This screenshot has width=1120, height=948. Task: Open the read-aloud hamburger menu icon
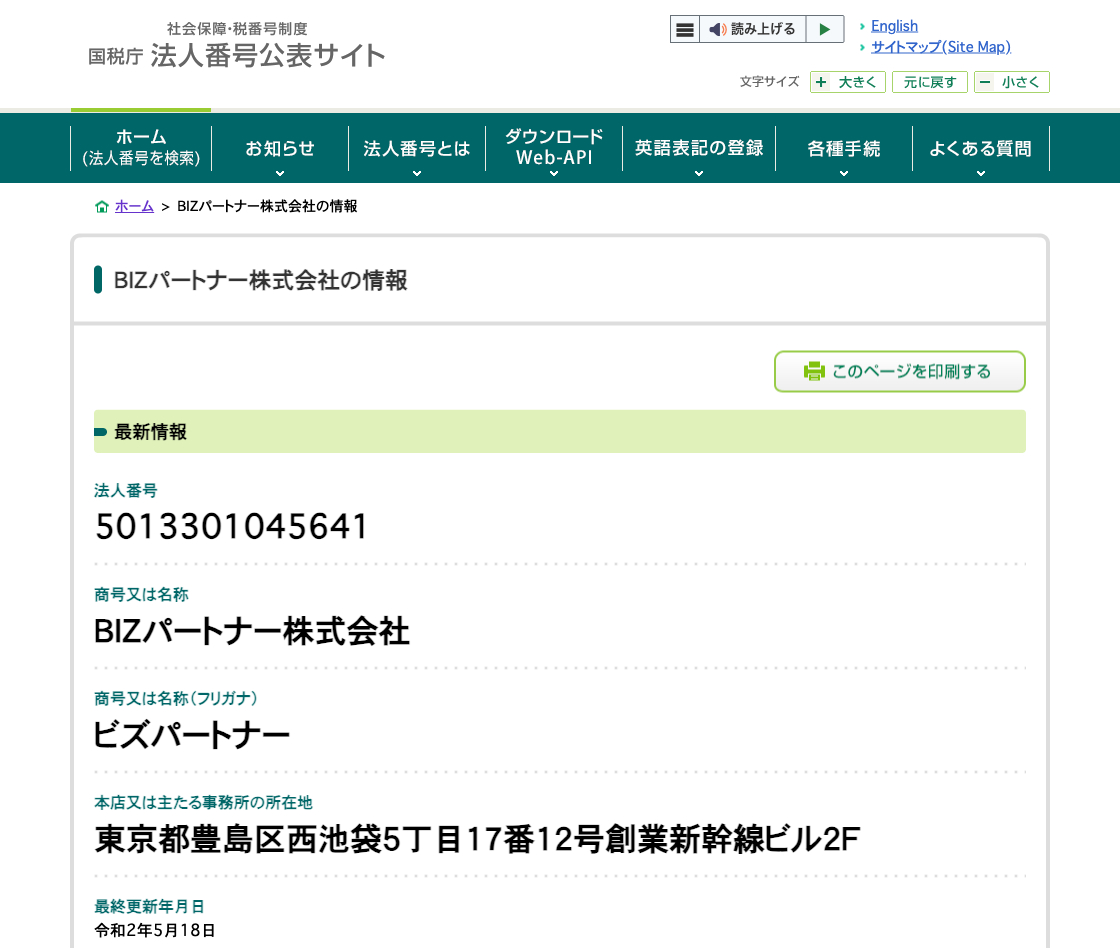(x=684, y=29)
